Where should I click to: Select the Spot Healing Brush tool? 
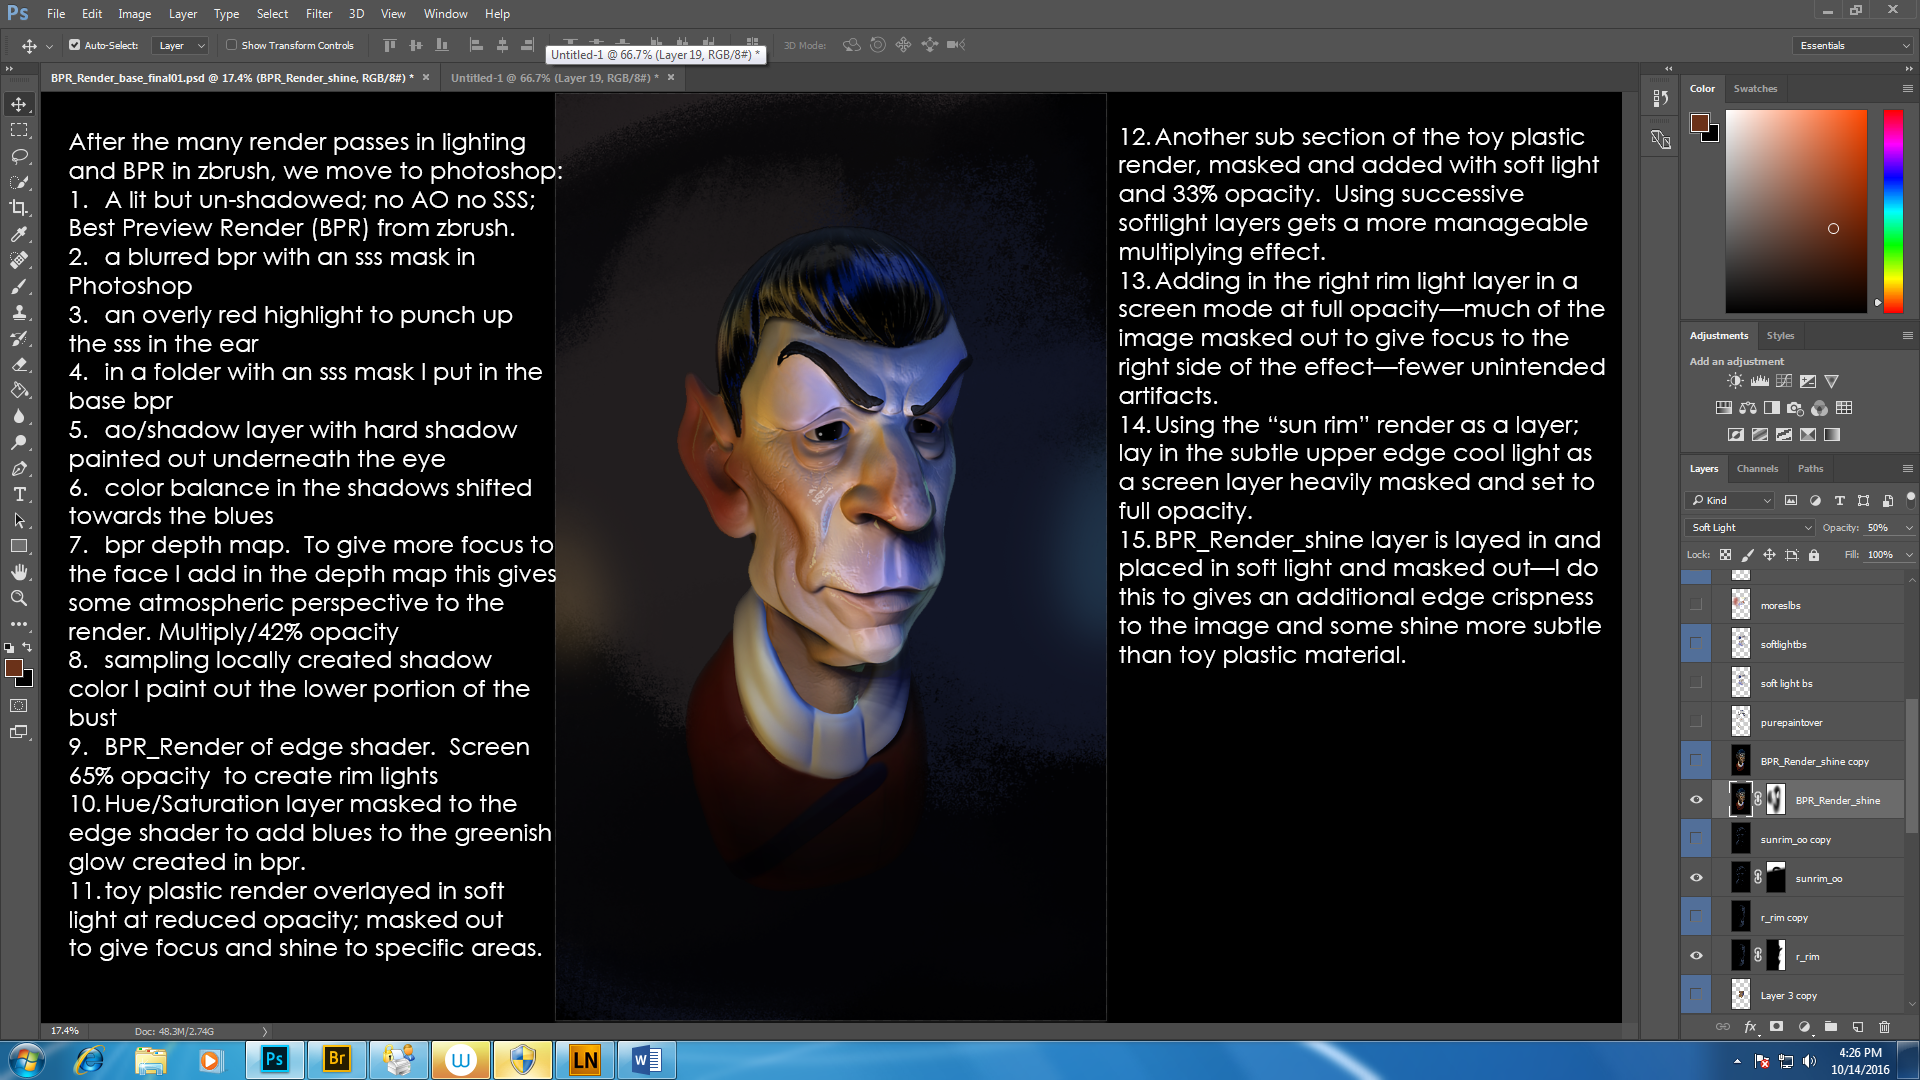pos(19,260)
